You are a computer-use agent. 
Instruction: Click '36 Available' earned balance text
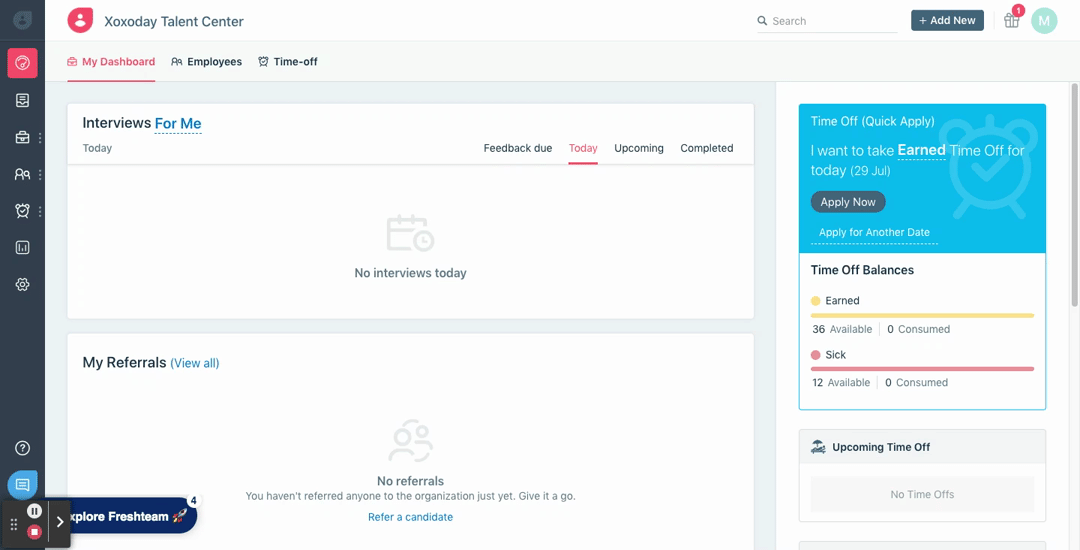point(842,329)
